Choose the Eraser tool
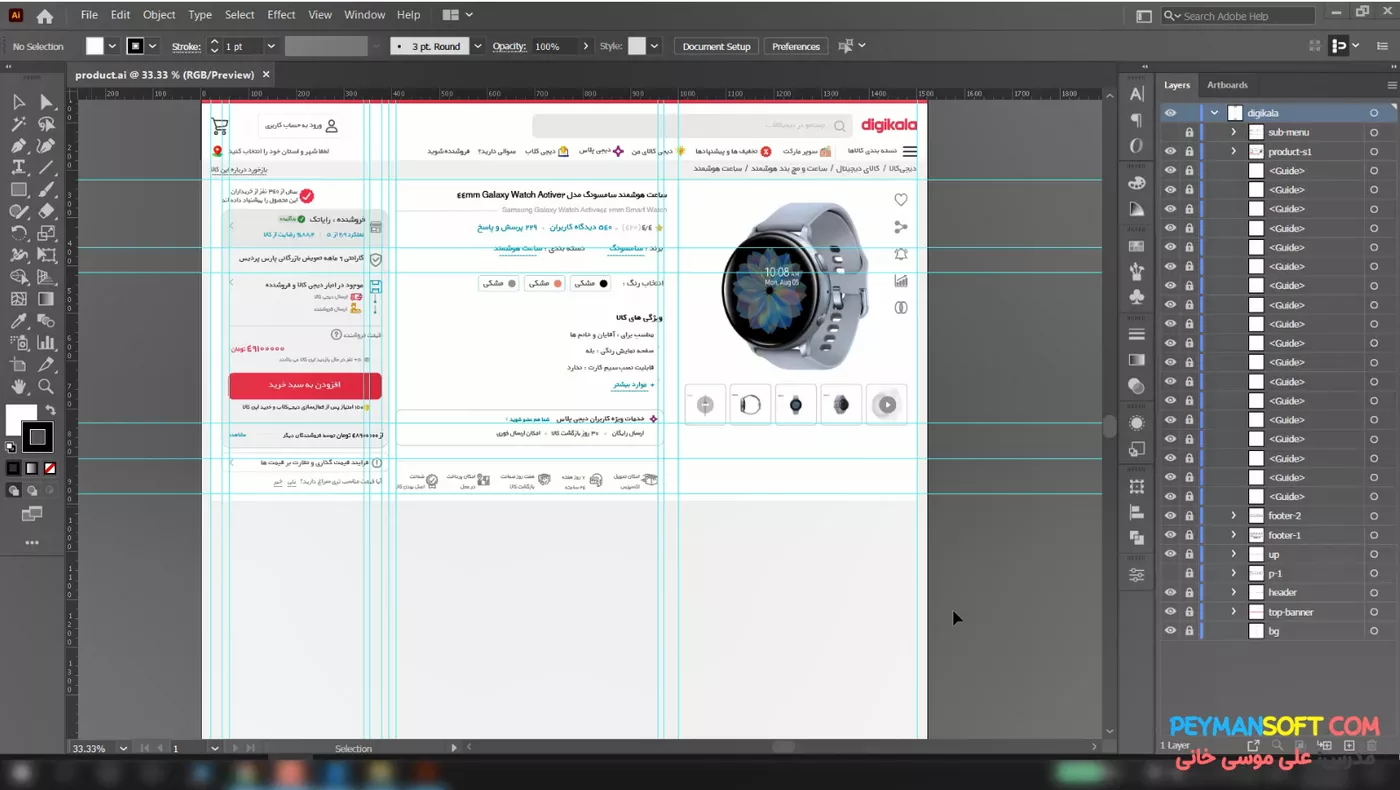Screen dimensions: 1400x790 coord(46,212)
